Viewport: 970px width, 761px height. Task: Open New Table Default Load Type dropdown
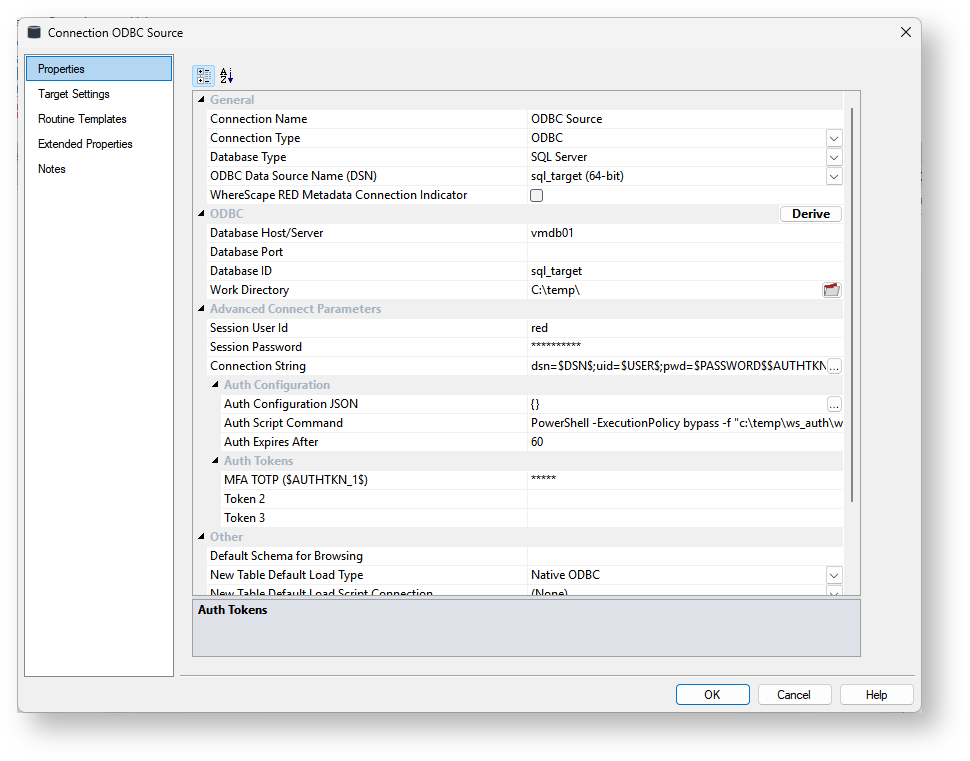[x=834, y=575]
